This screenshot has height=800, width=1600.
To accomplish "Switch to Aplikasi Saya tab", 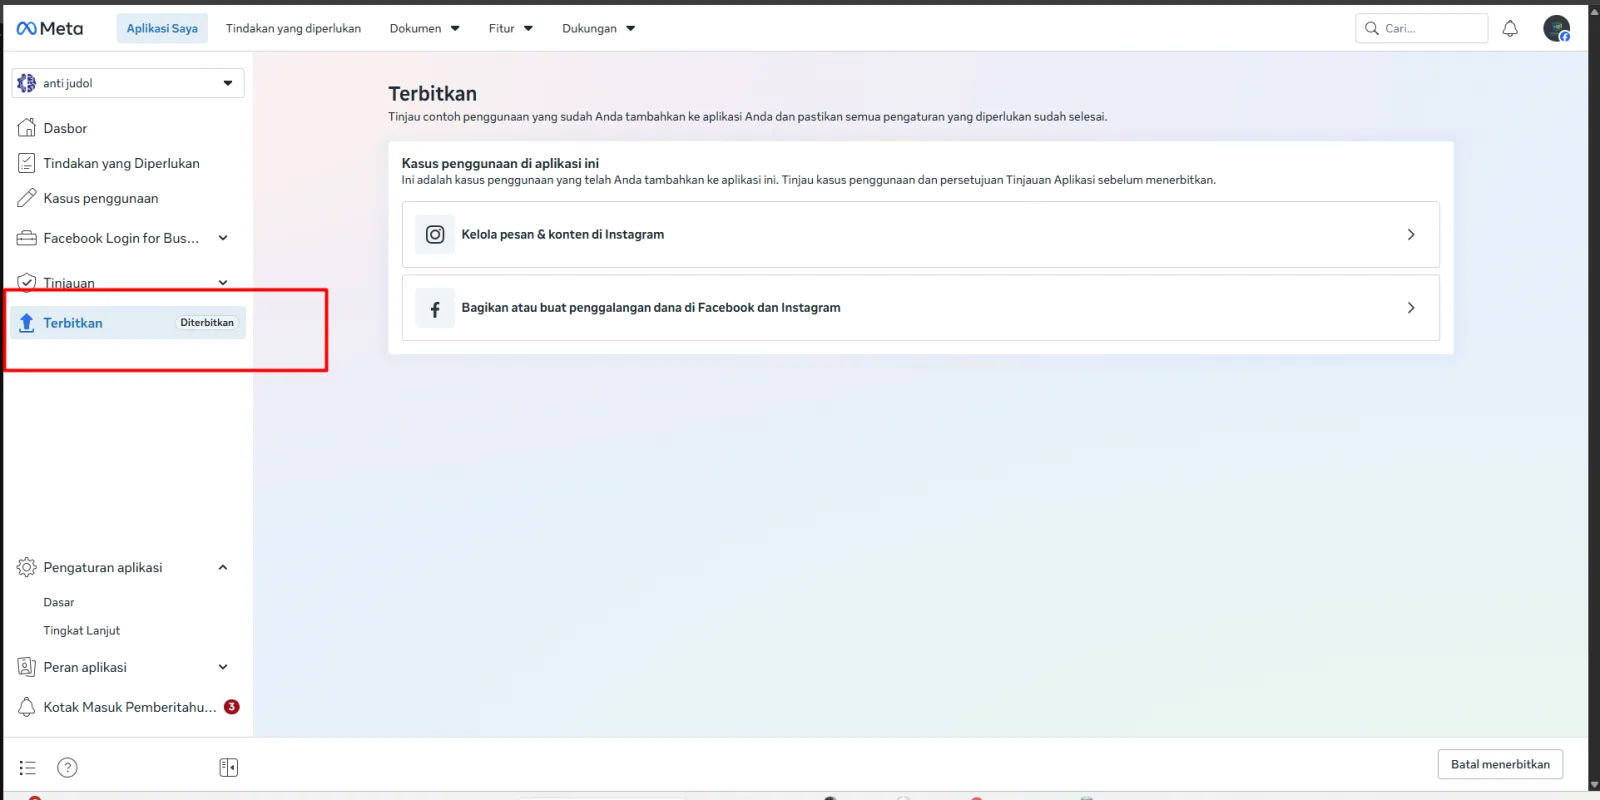I will pos(162,28).
